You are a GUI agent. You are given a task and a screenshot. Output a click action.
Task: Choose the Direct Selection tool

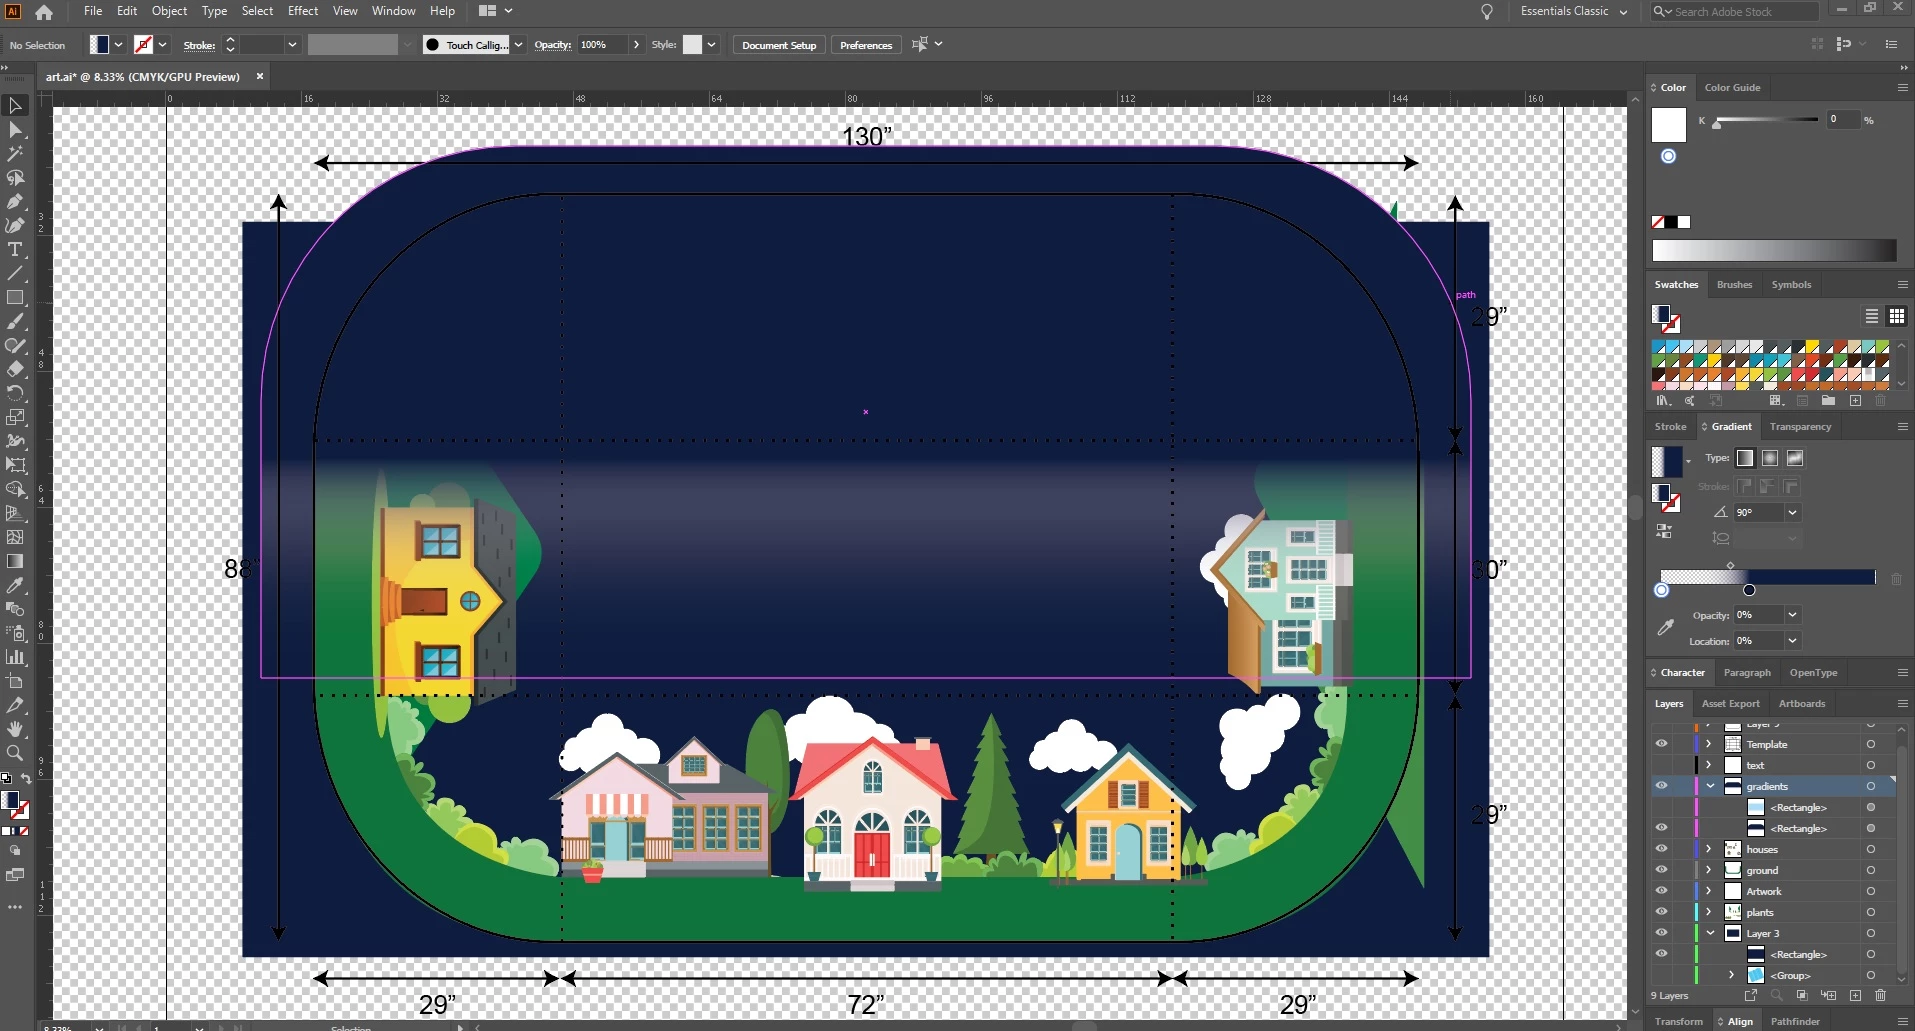[x=15, y=130]
